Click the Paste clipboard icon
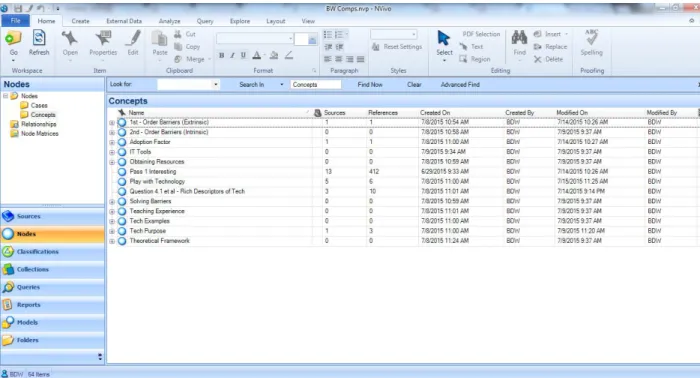Image resolution: width=700 pixels, height=378 pixels. (x=159, y=39)
